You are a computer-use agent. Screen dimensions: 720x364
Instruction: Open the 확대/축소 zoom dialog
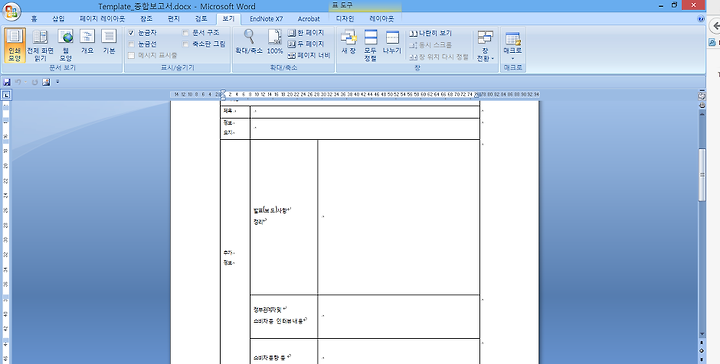click(x=249, y=42)
